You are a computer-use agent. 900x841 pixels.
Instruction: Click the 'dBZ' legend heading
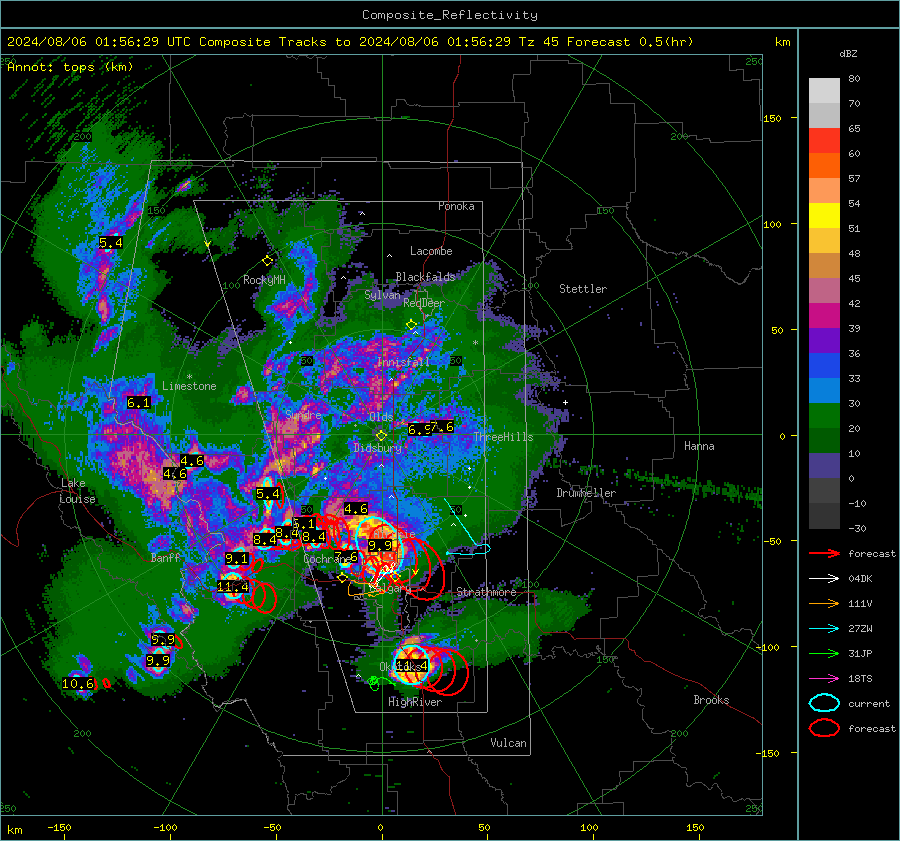pyautogui.click(x=848, y=53)
